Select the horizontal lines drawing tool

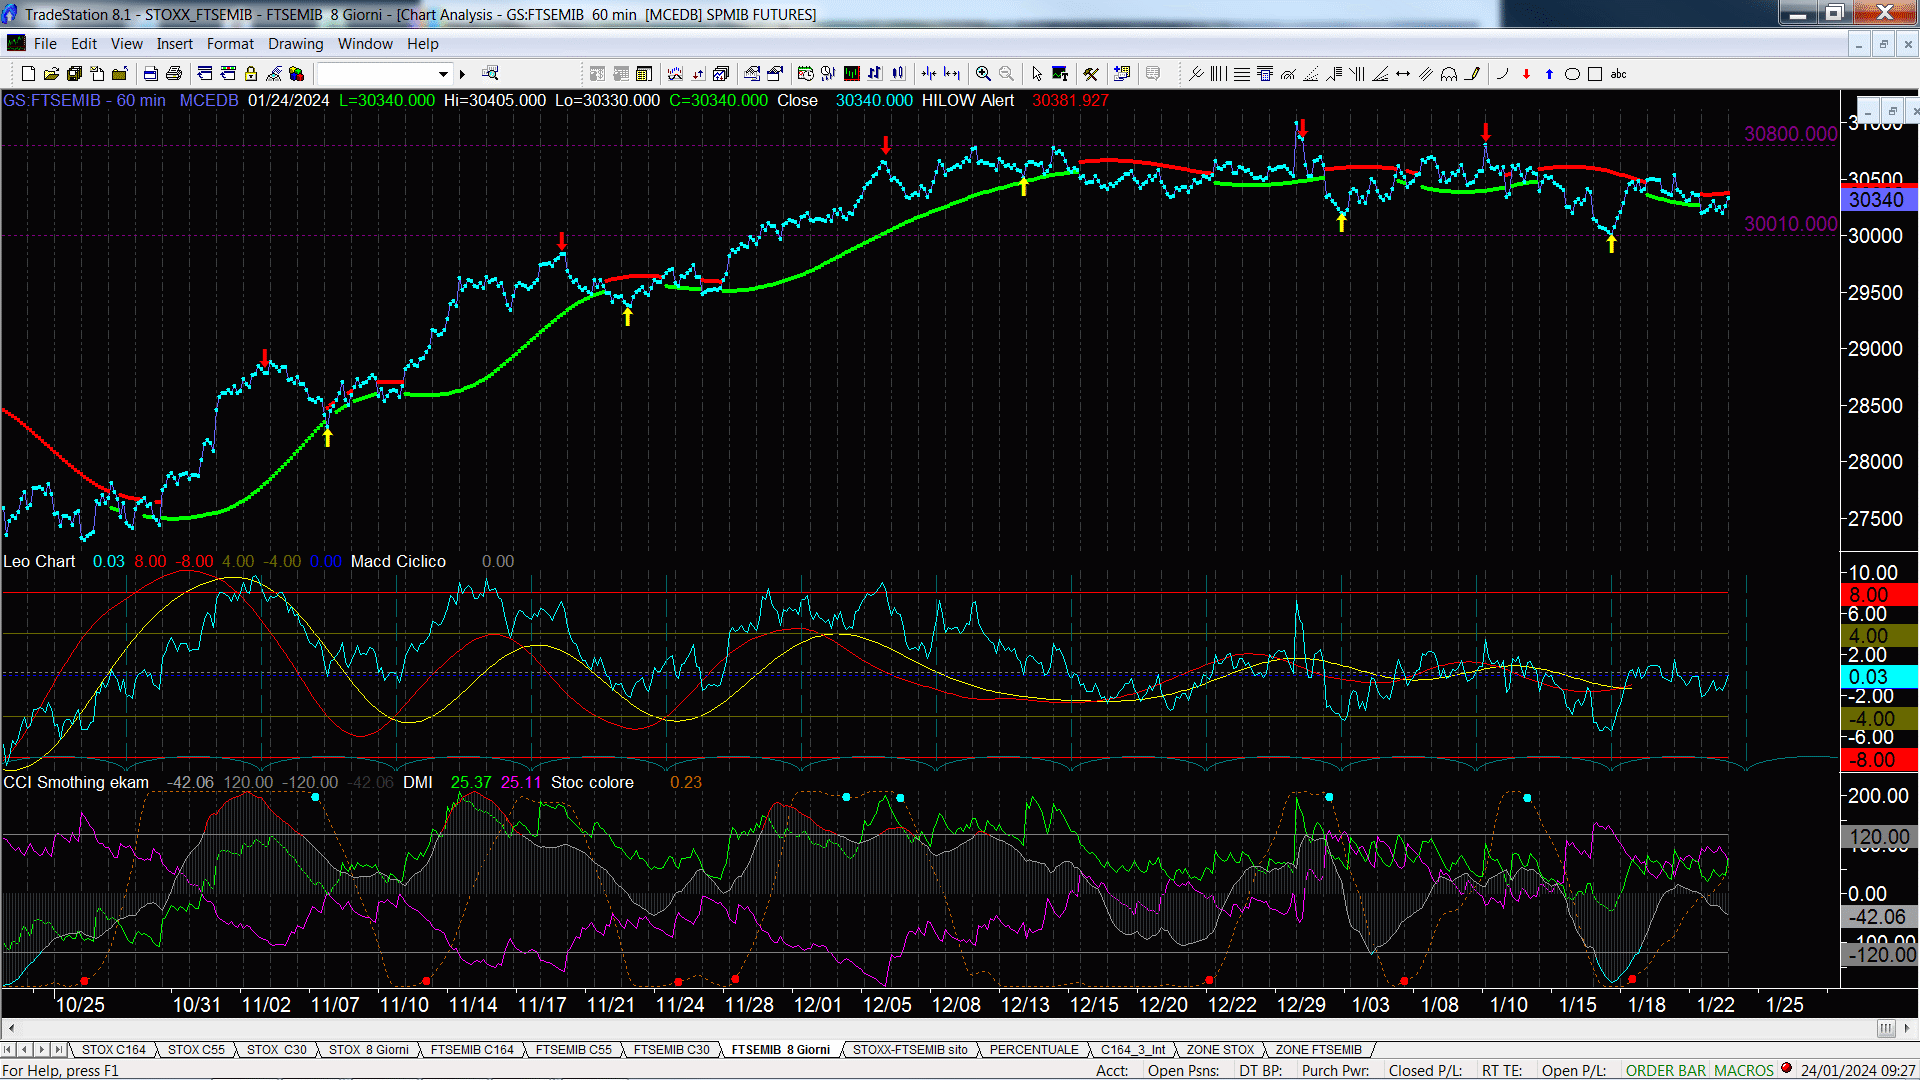1241,73
